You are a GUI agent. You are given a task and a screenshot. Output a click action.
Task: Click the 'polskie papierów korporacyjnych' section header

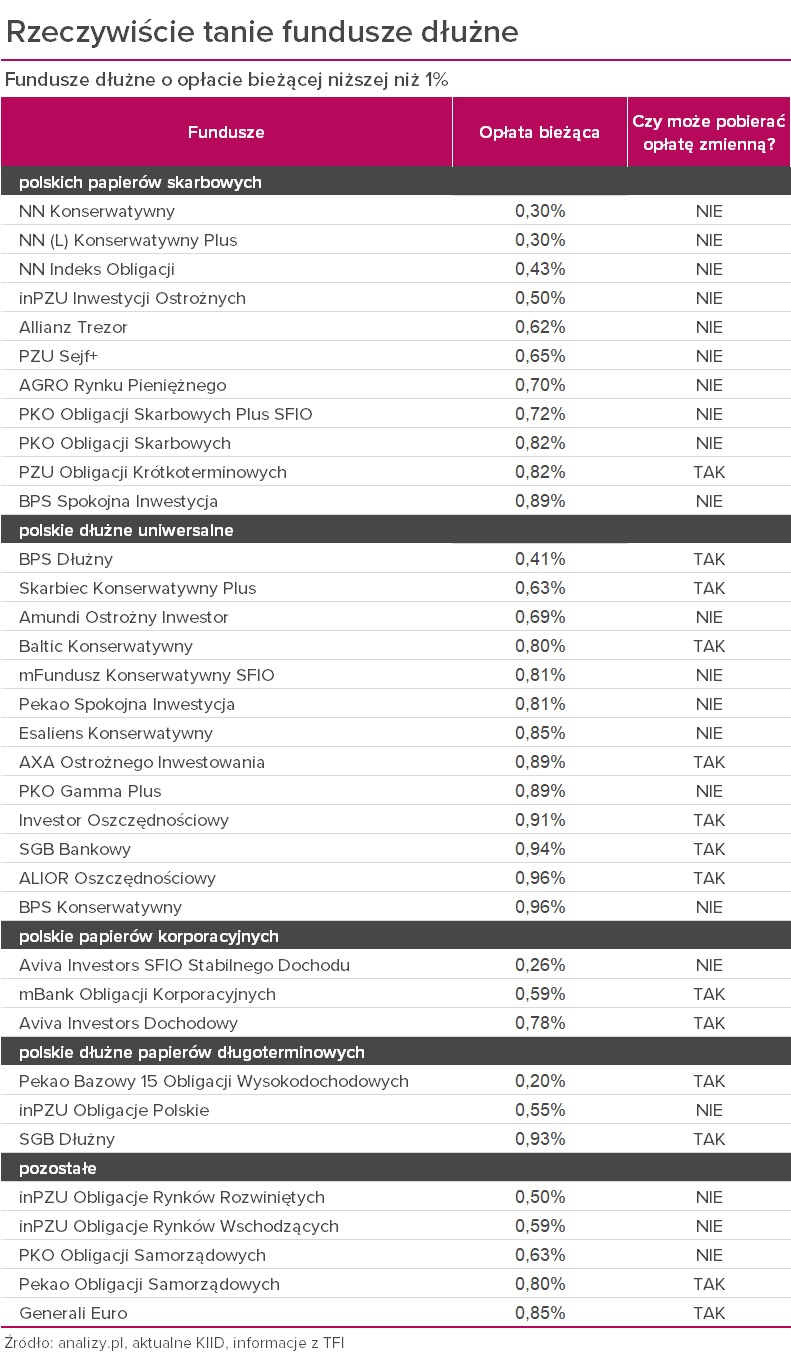[149, 936]
